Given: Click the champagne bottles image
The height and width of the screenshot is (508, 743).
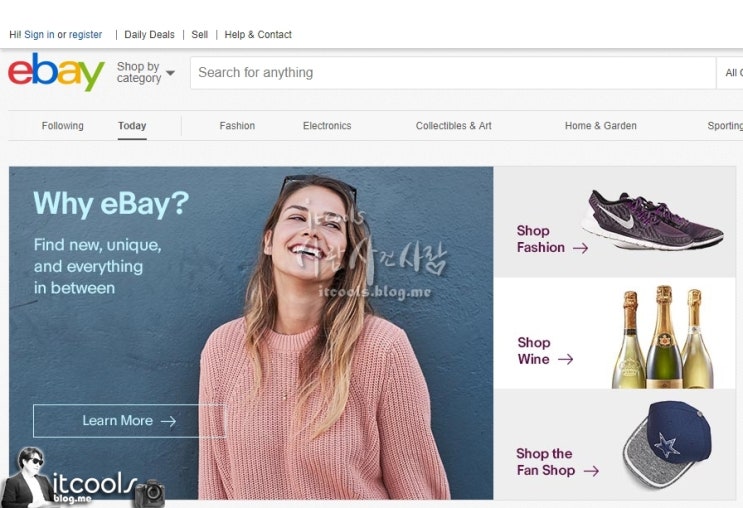Looking at the screenshot, I should tap(662, 337).
